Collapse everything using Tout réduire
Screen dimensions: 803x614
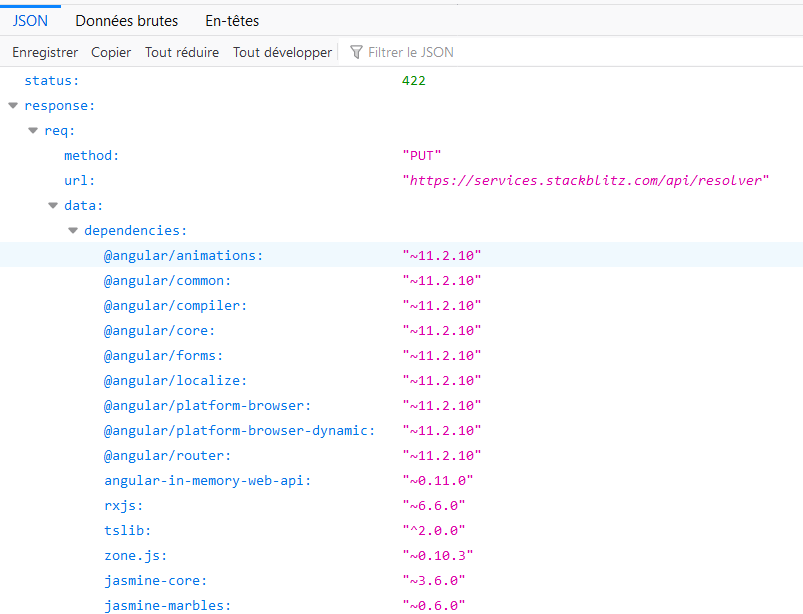(182, 52)
